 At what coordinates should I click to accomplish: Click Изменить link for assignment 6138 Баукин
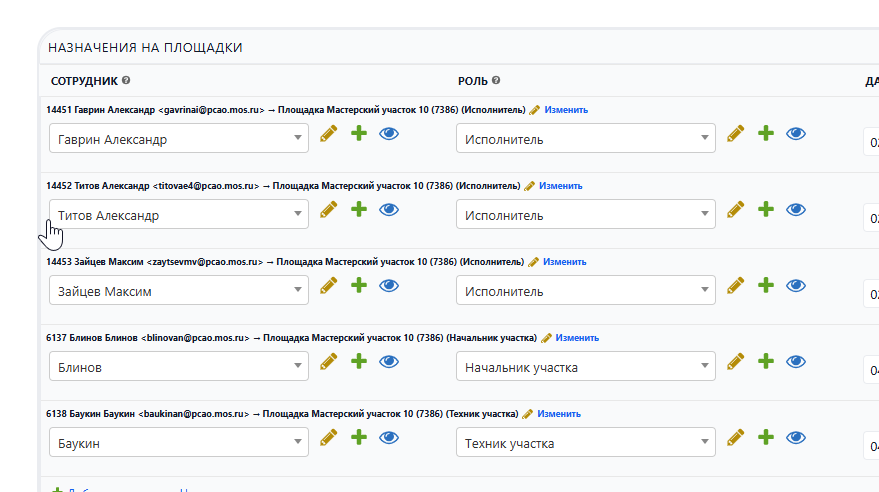tap(558, 414)
